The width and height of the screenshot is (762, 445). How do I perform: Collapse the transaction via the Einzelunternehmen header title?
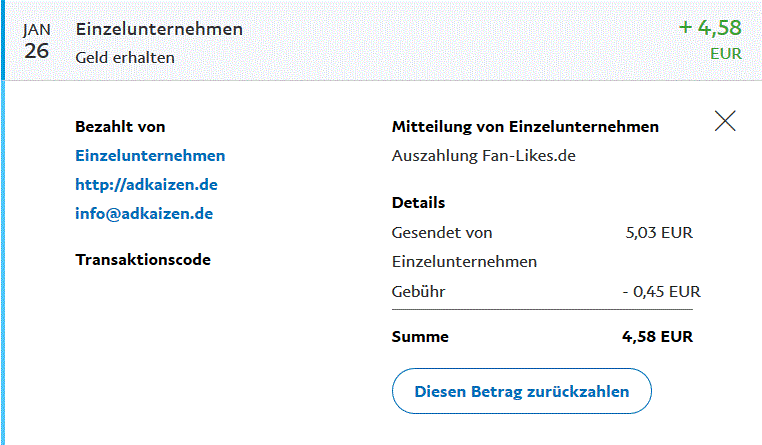click(x=159, y=29)
